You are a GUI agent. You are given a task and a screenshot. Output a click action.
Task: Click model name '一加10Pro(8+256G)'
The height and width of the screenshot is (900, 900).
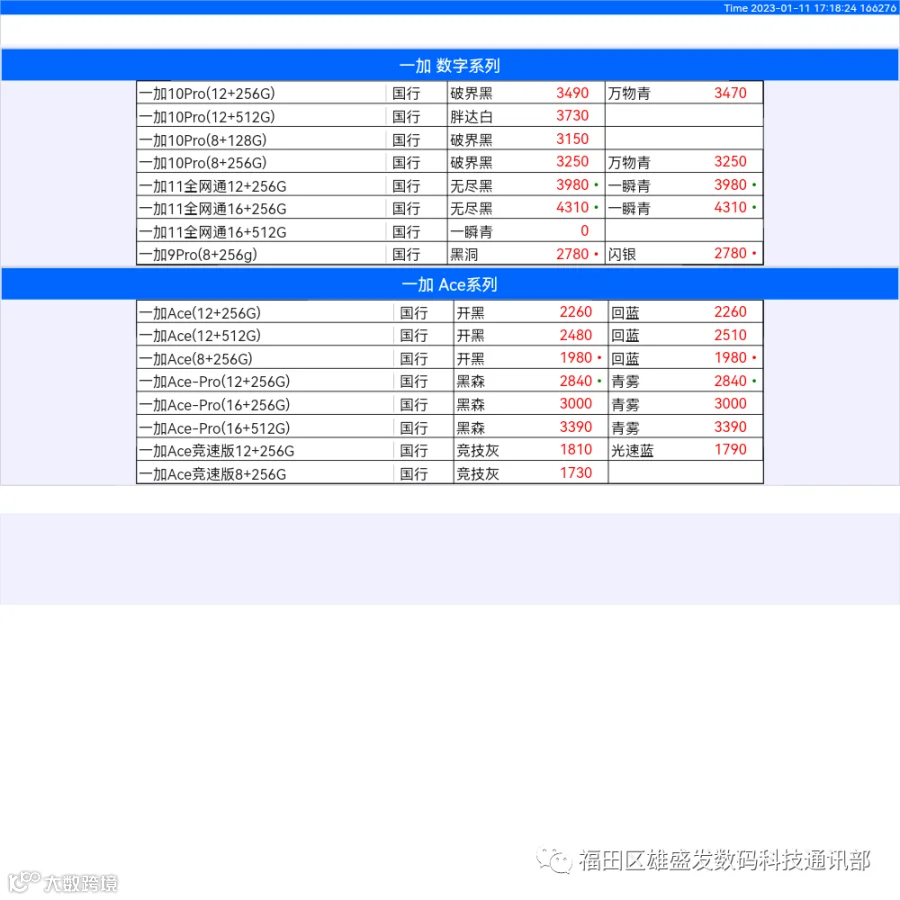tap(203, 162)
